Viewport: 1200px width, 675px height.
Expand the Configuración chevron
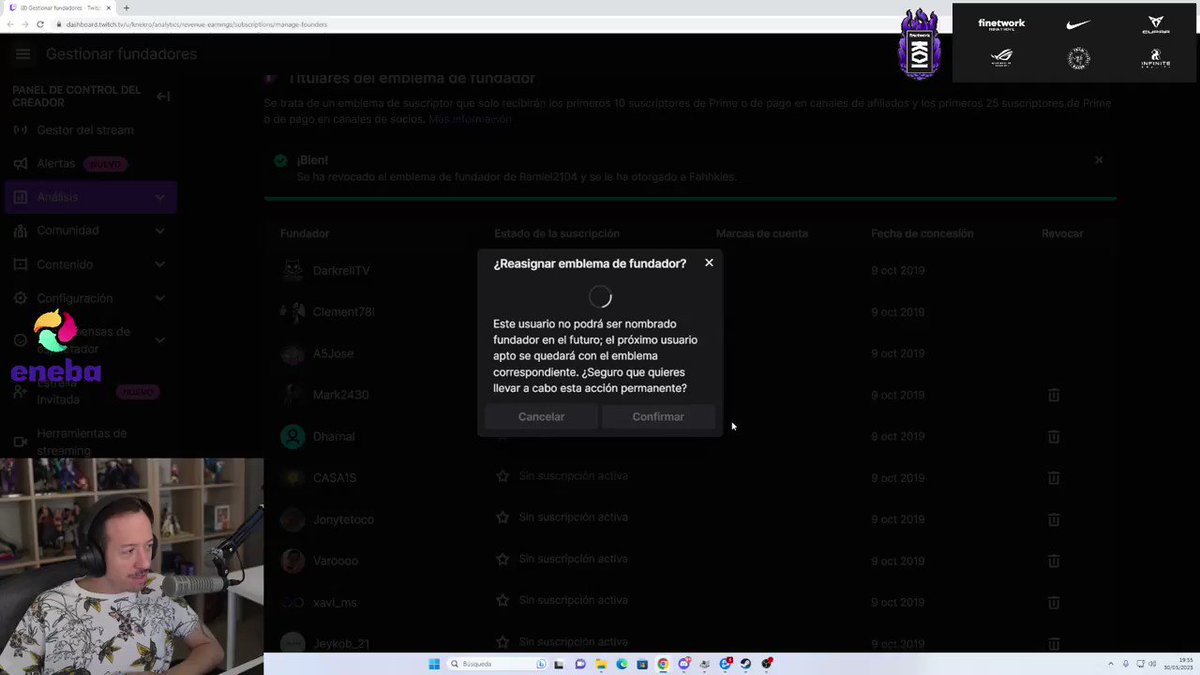pyautogui.click(x=160, y=299)
